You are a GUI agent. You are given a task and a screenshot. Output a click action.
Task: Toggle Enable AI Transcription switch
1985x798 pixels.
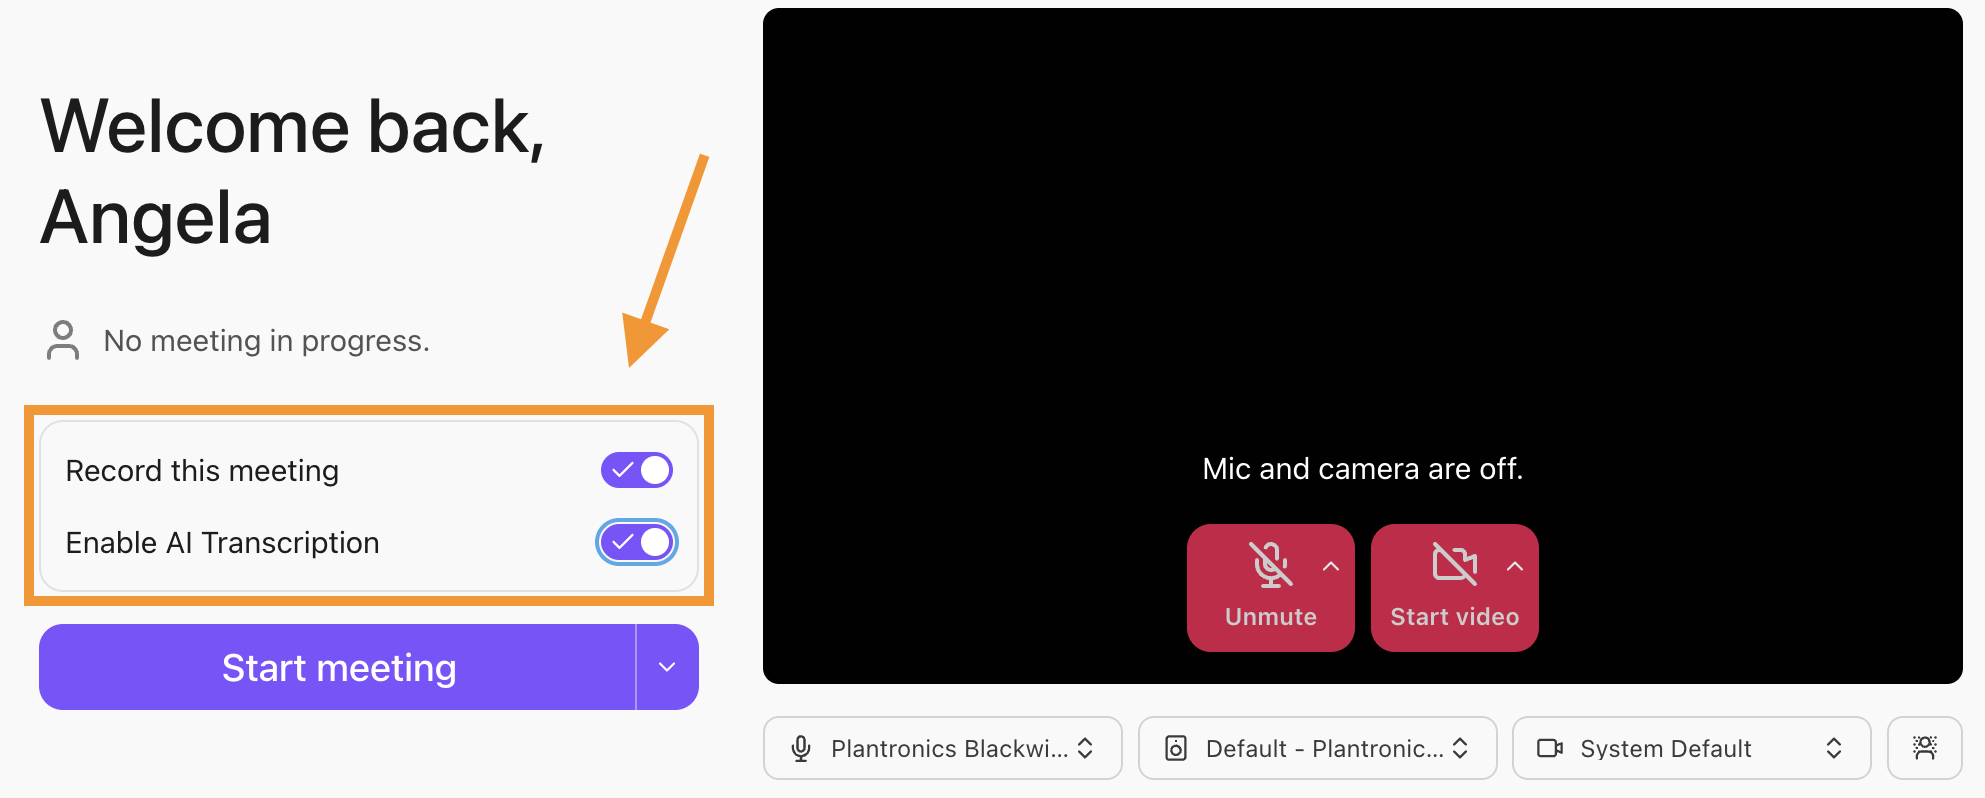point(637,542)
